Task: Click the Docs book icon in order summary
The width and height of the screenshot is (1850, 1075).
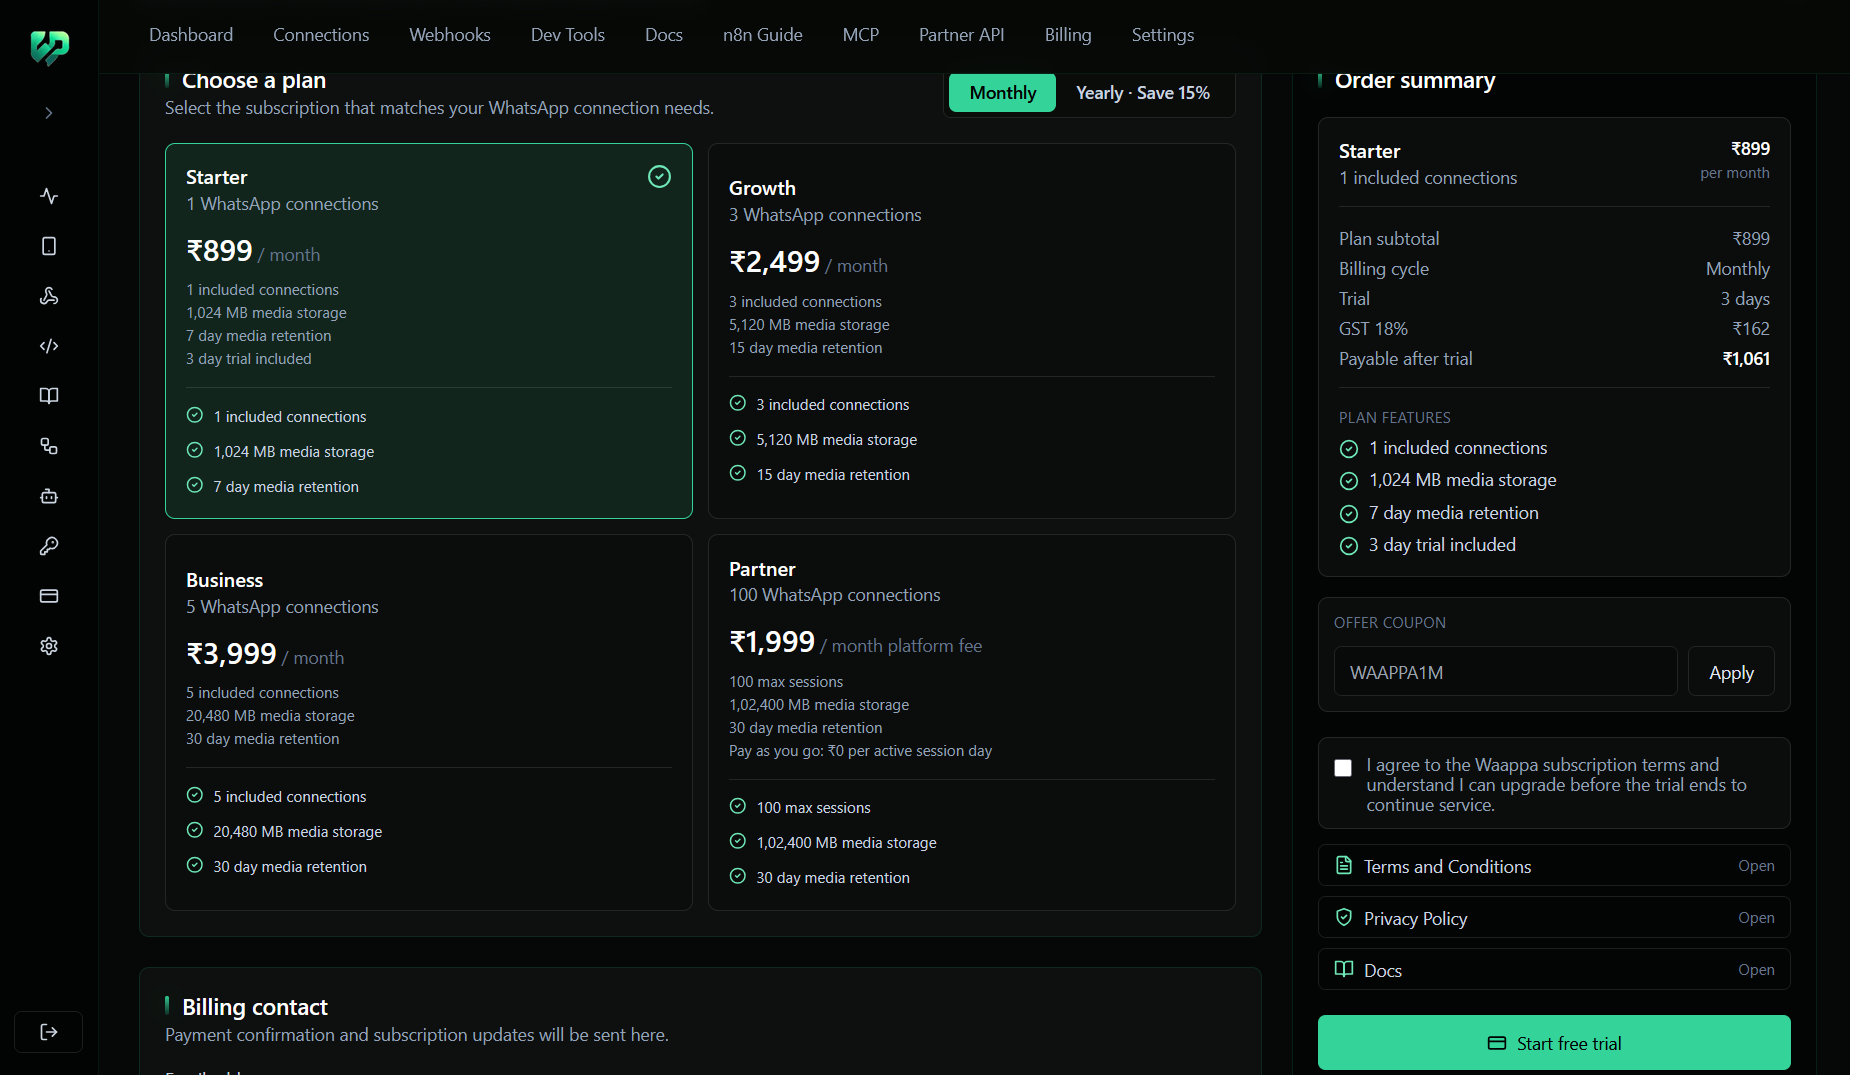Action: (1344, 969)
